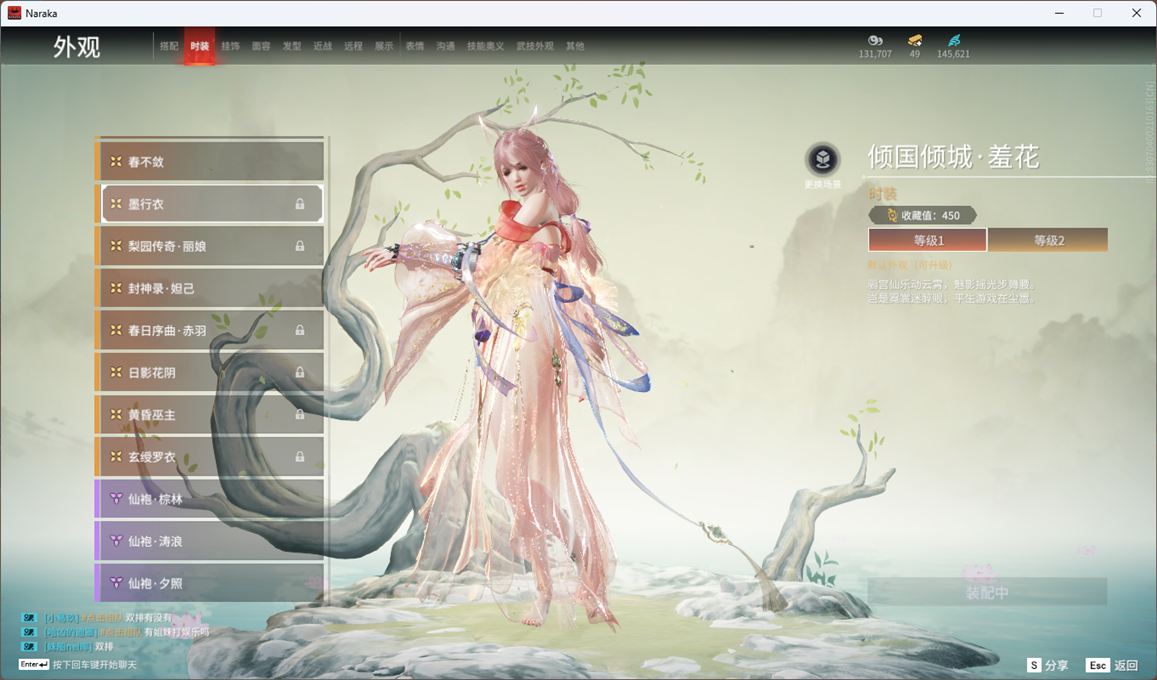Click the lock icon on 墨行衣
1157x680 pixels.
point(300,204)
